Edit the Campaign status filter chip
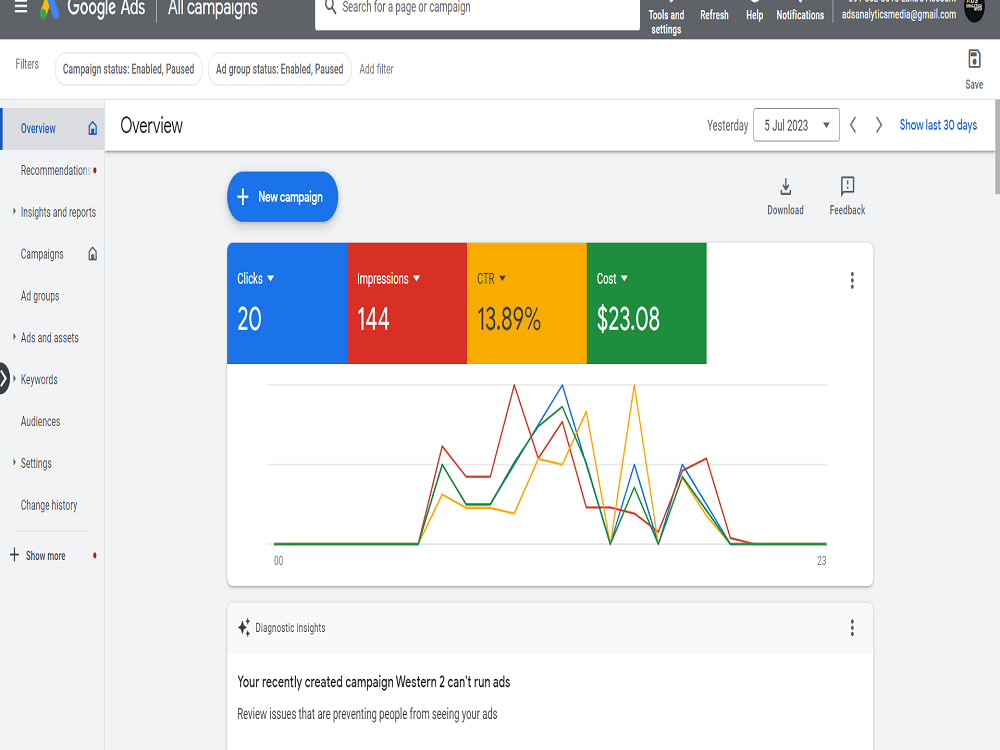The image size is (1000, 750). point(128,69)
